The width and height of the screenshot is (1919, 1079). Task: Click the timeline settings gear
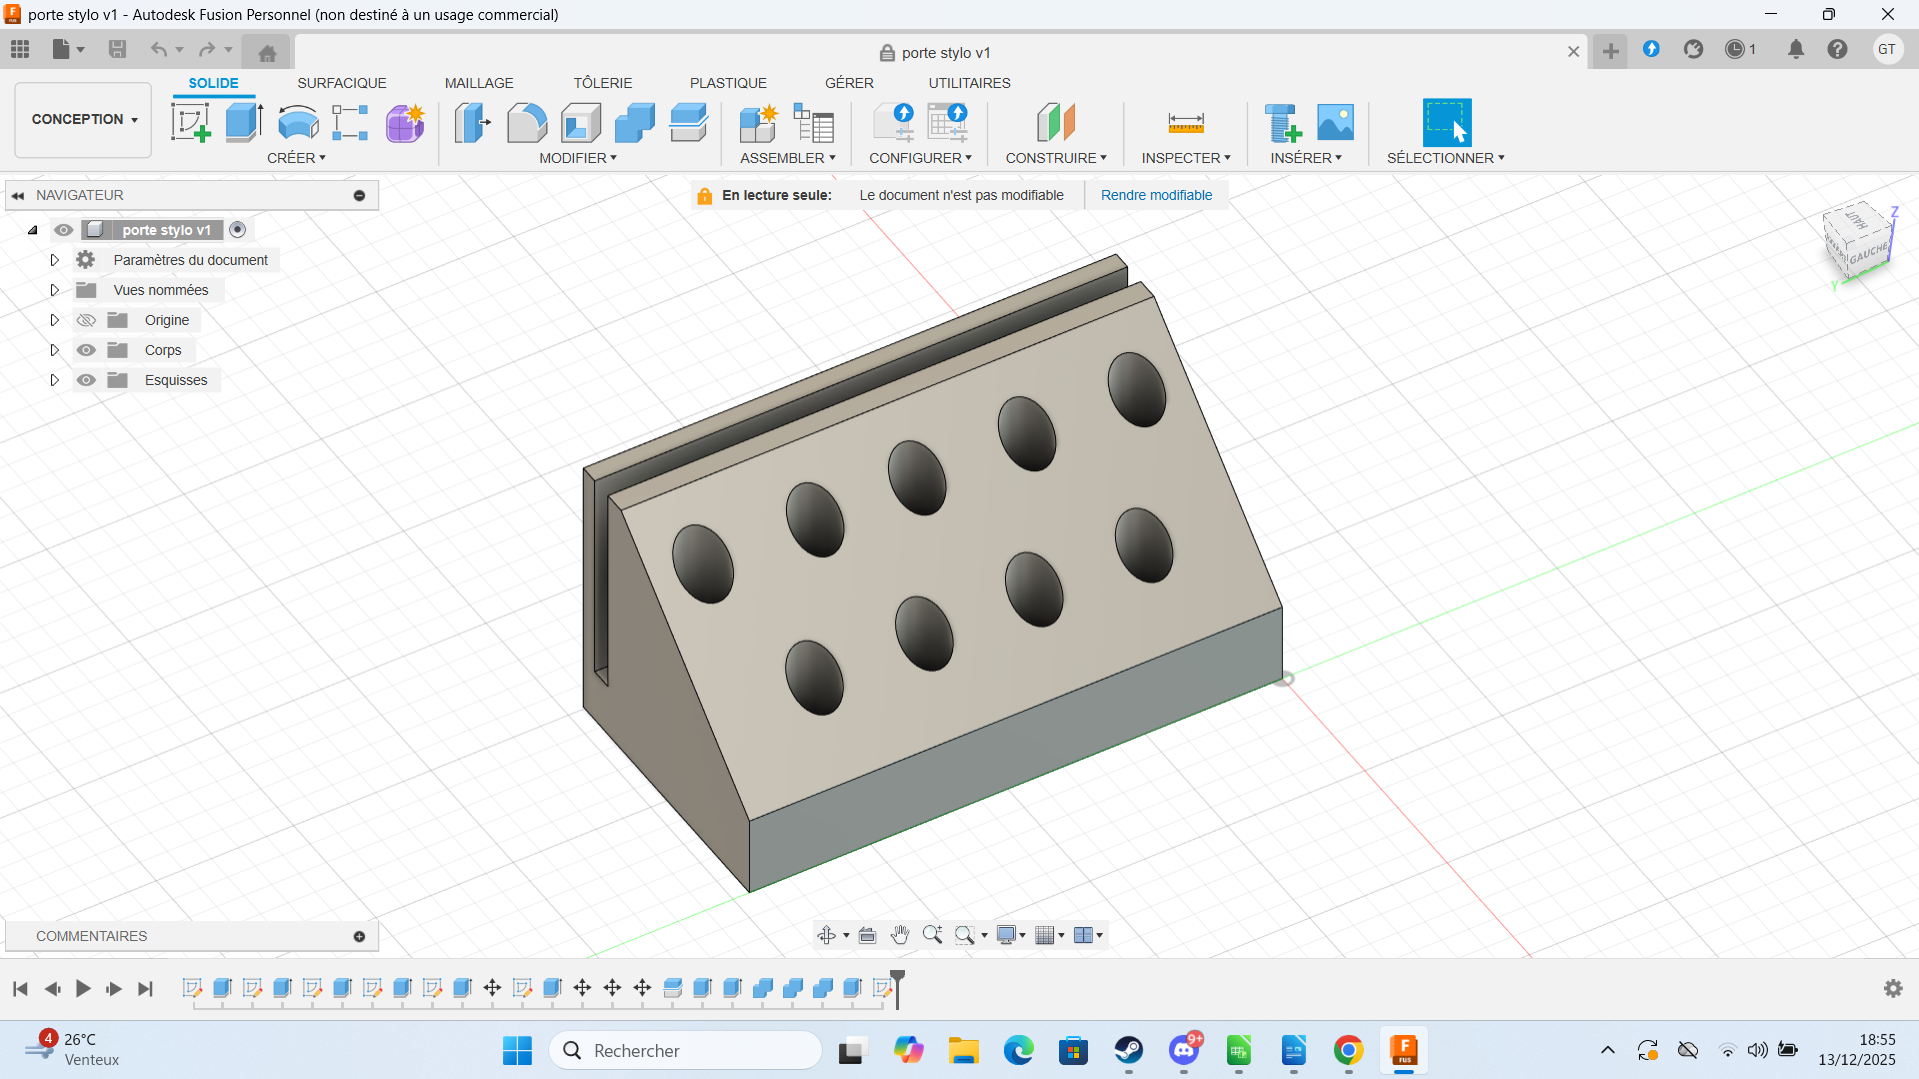(x=1893, y=988)
